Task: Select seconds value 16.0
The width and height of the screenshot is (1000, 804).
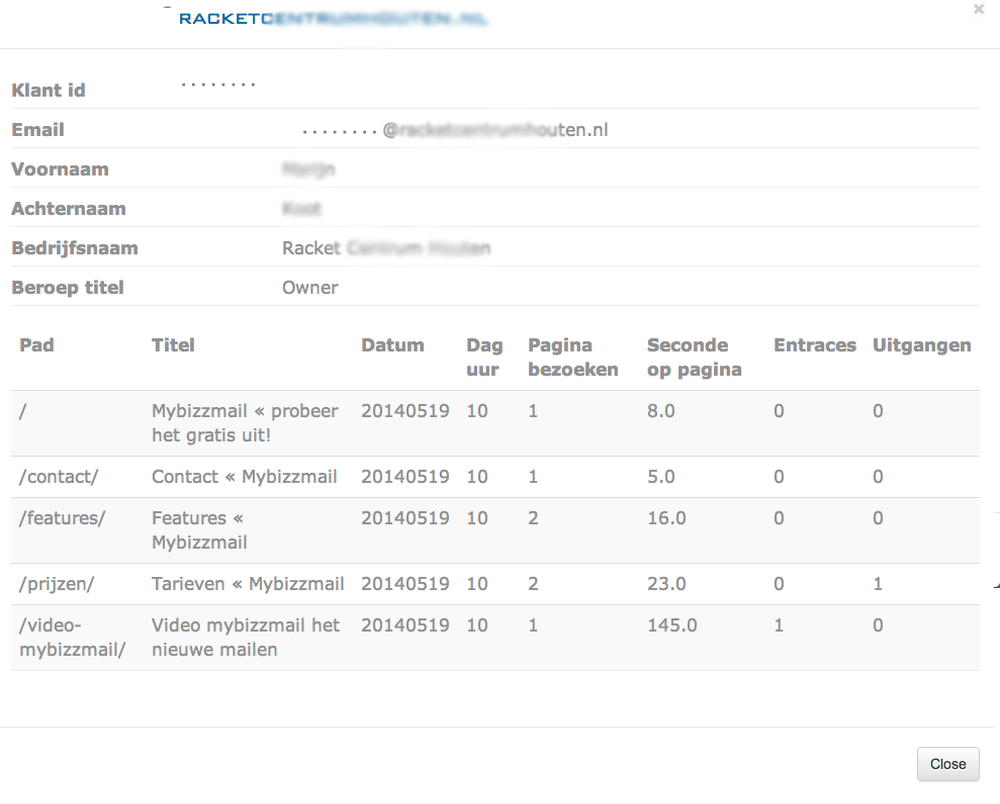Action: 666,518
